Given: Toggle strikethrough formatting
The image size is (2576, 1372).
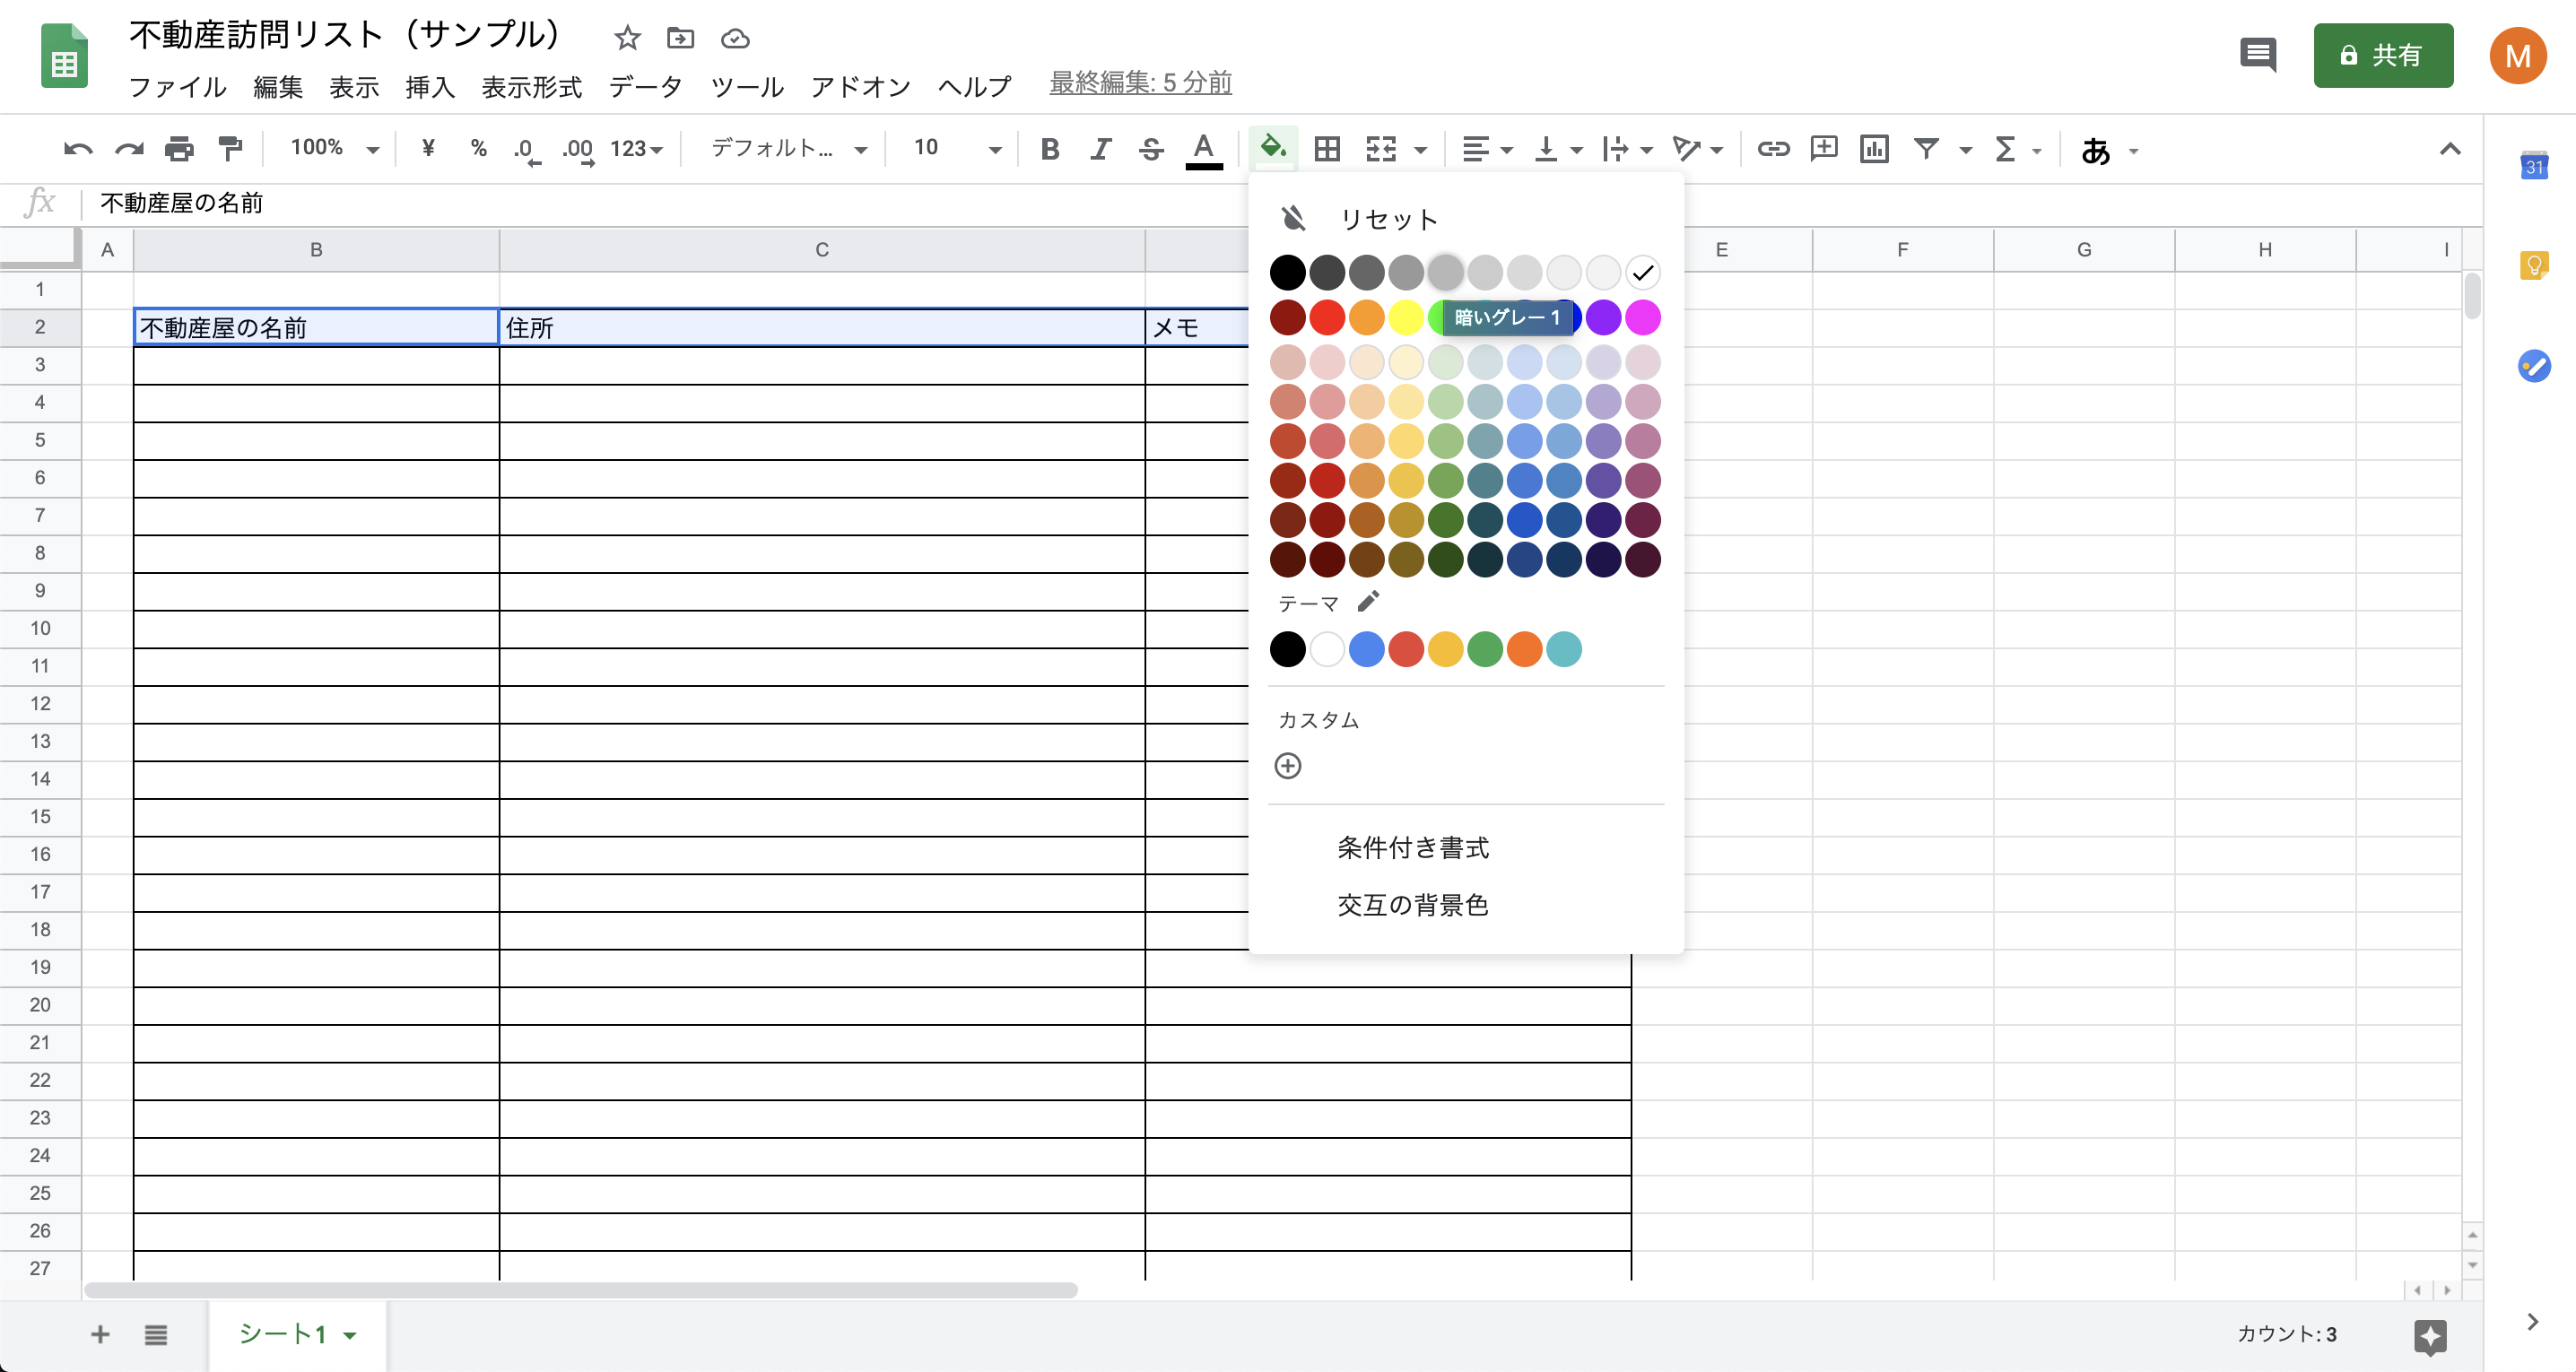Looking at the screenshot, I should [x=1151, y=149].
